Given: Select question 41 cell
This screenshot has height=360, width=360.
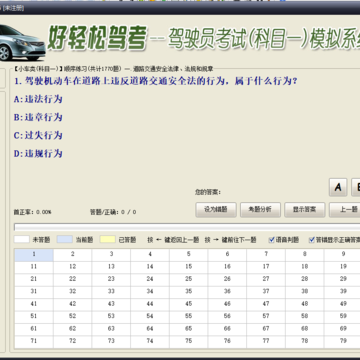Looking at the screenshot, I should [34, 304].
